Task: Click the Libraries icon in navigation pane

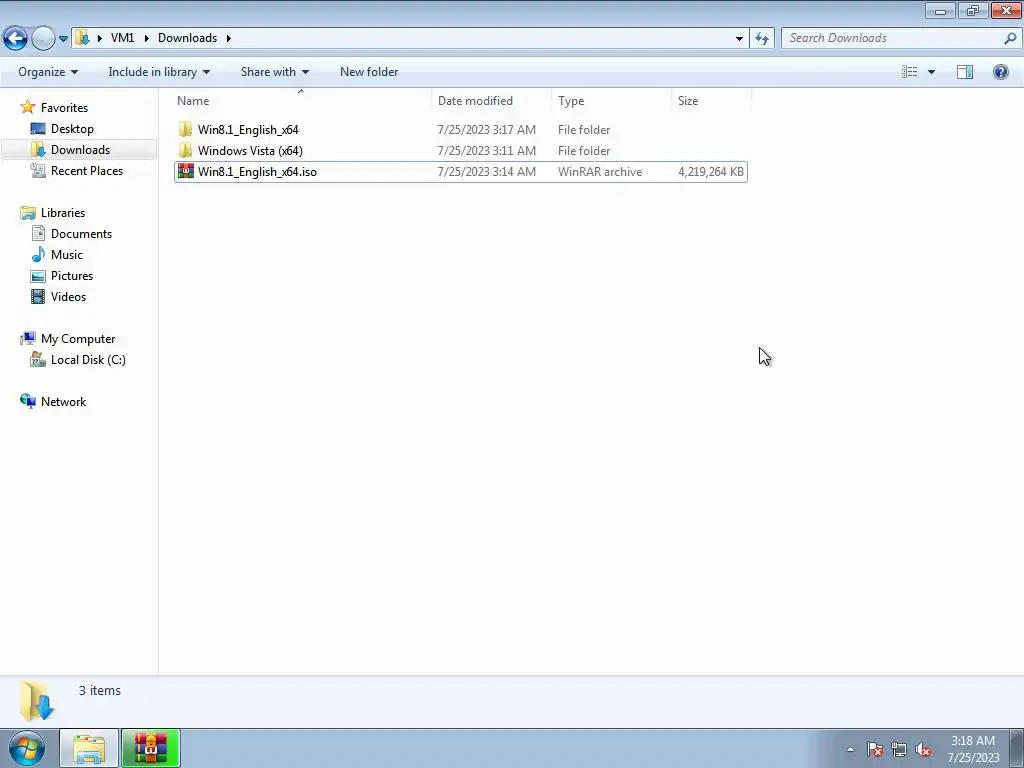Action: (x=27, y=213)
